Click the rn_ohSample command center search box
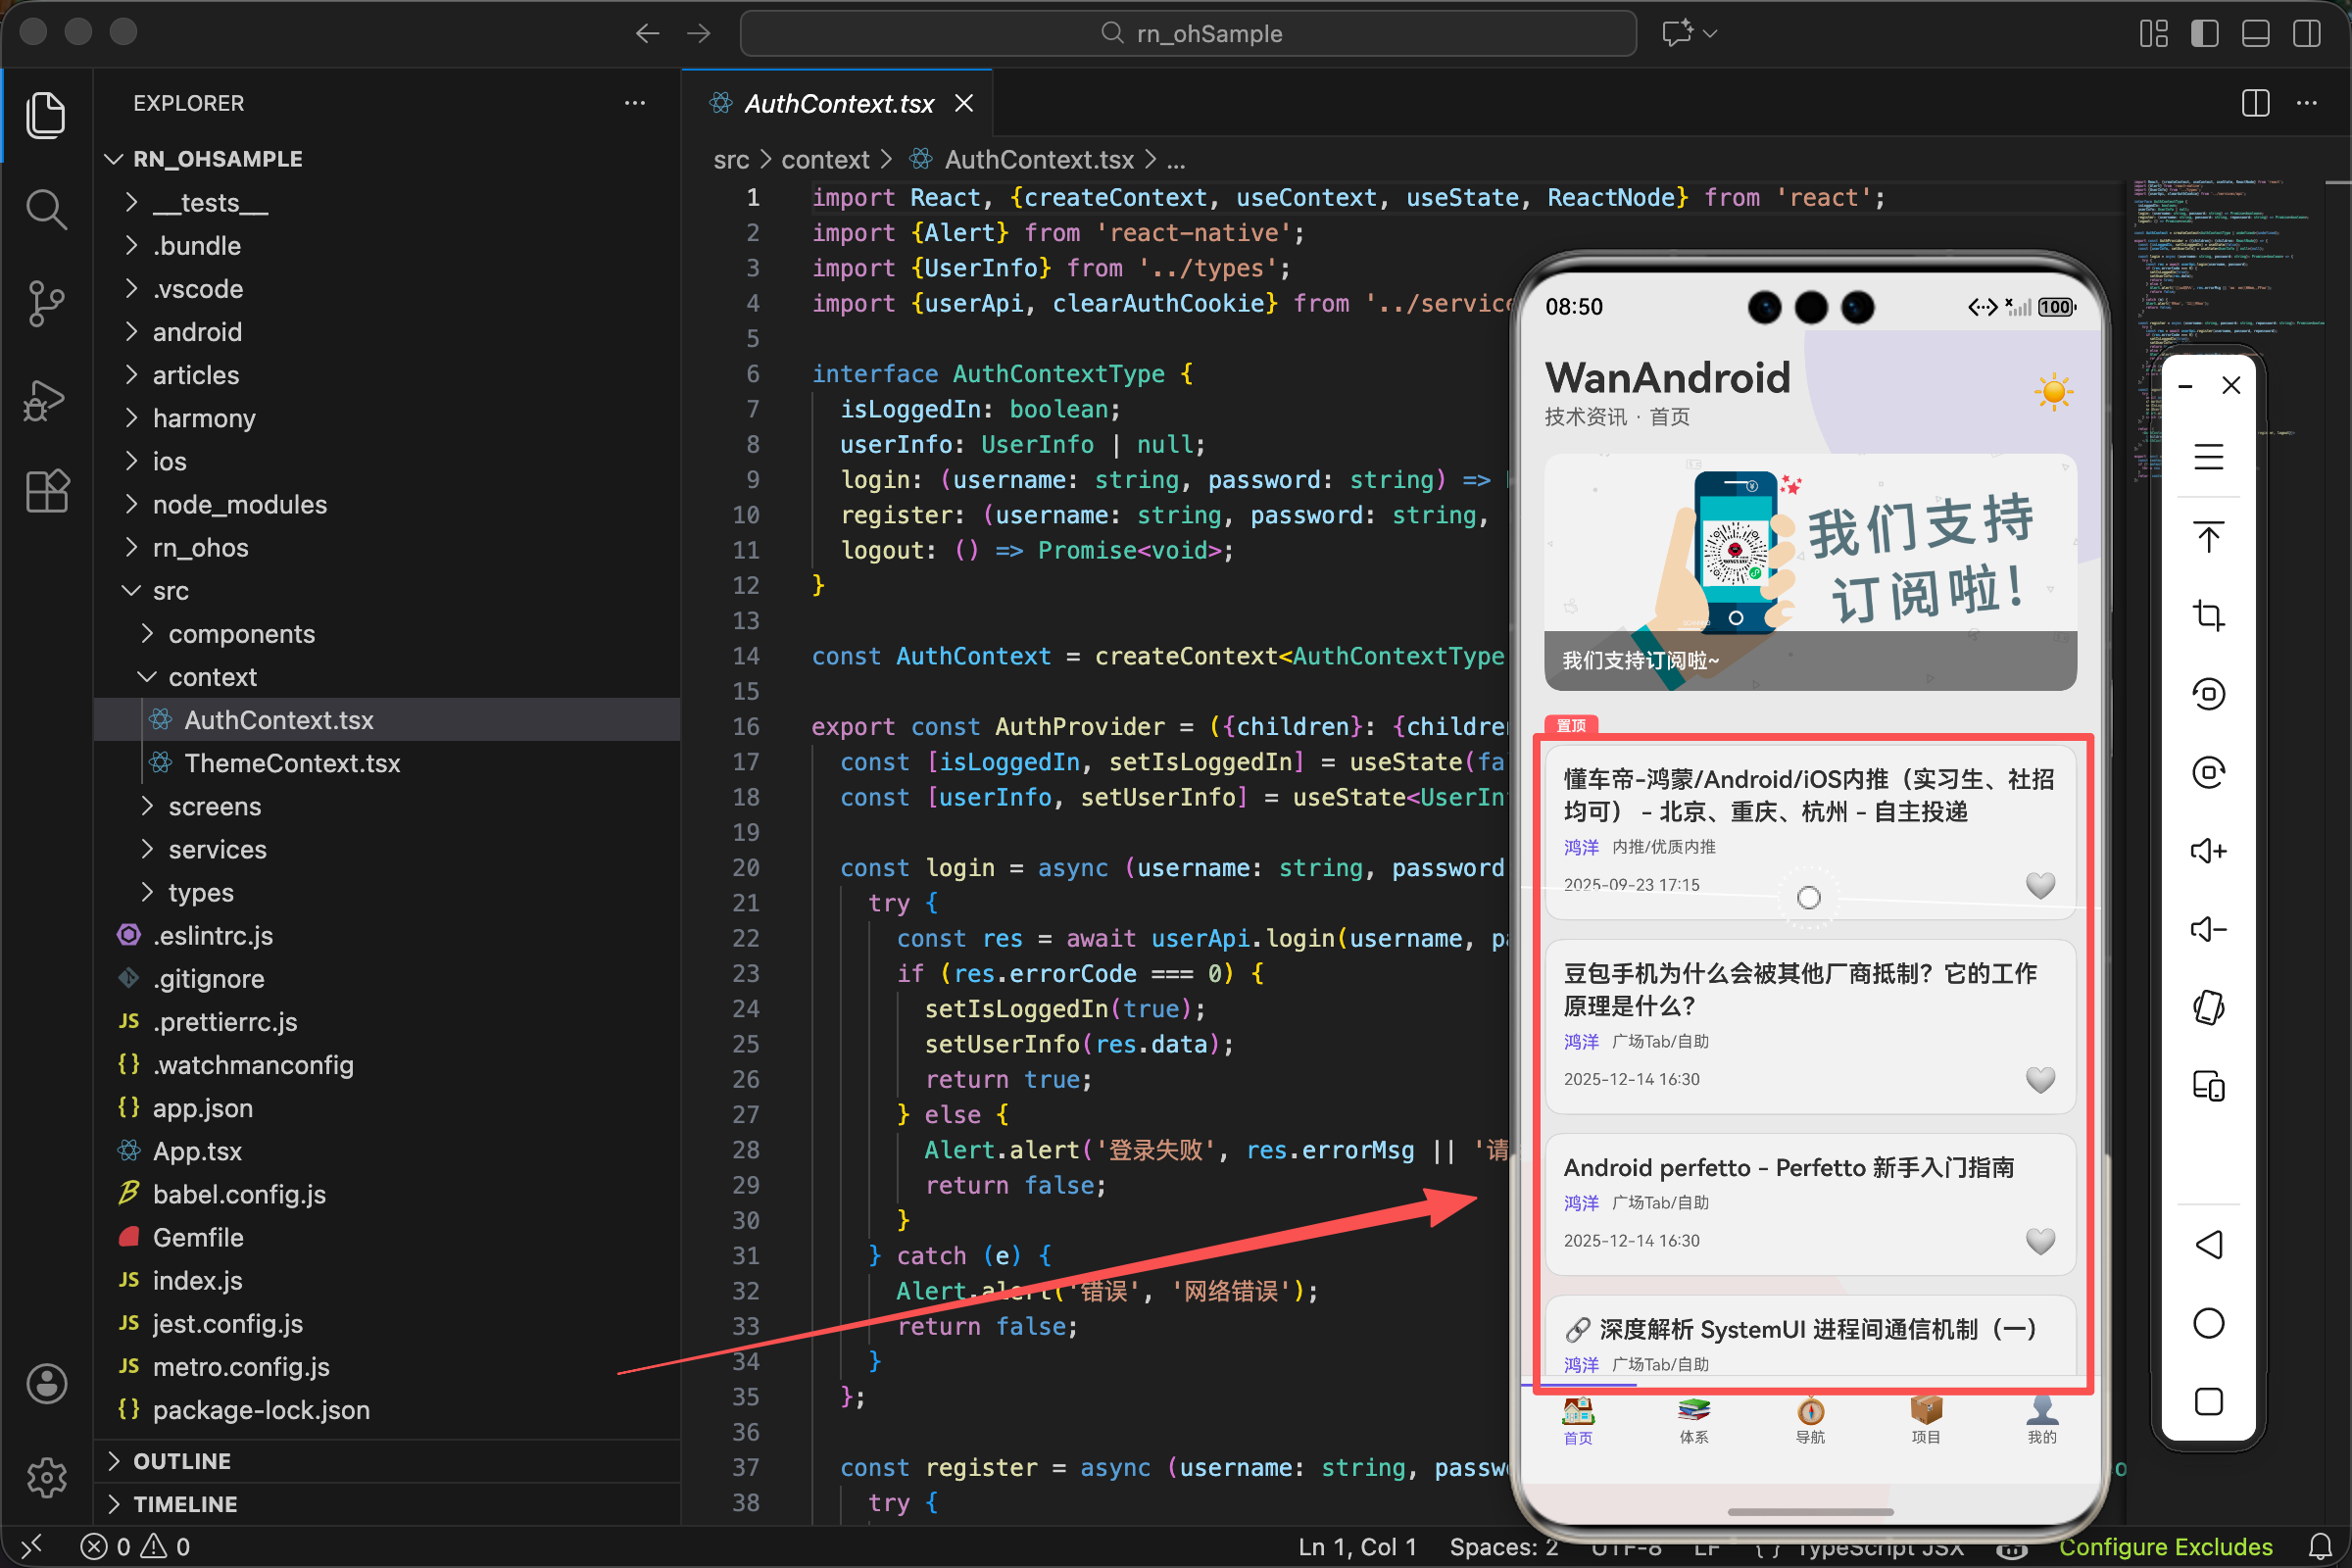The width and height of the screenshot is (2352, 1568). 1188,33
